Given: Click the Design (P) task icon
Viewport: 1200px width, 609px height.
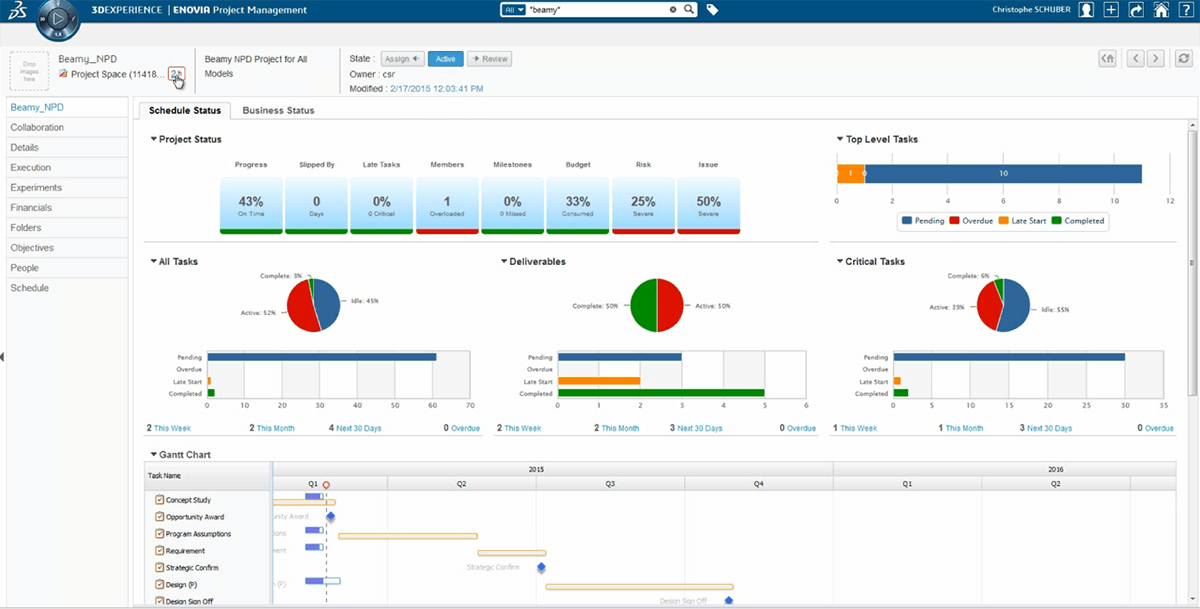Looking at the screenshot, I should pos(159,584).
